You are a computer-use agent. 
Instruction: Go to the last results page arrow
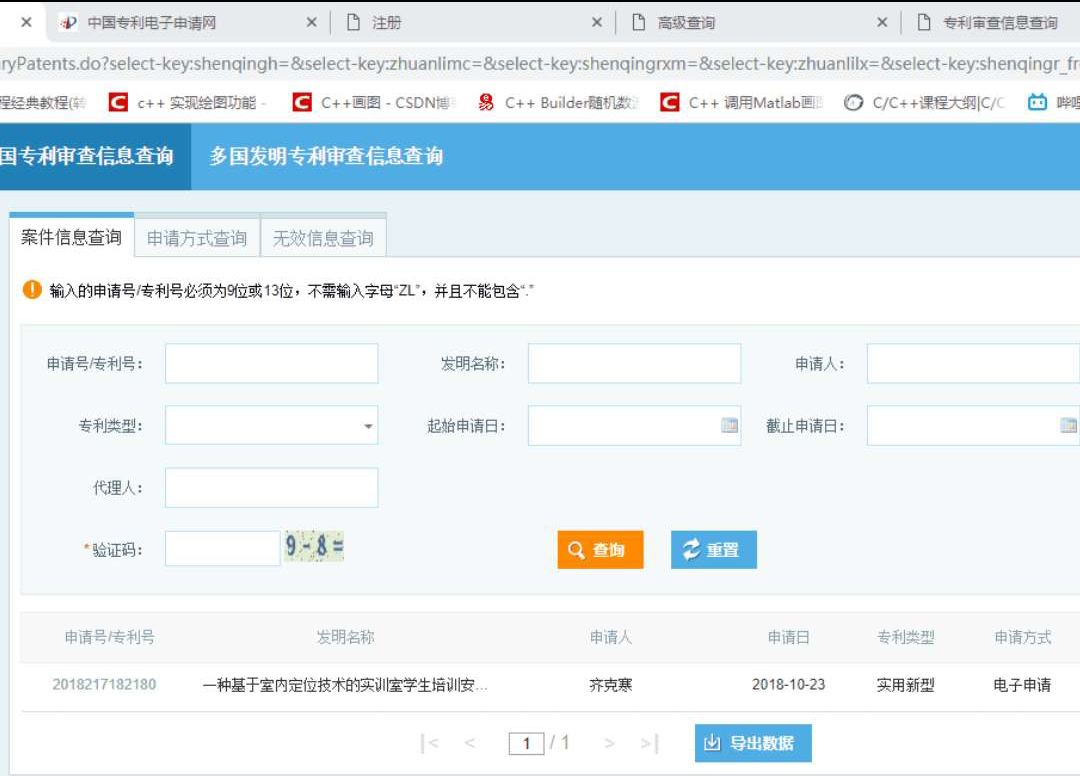point(649,743)
